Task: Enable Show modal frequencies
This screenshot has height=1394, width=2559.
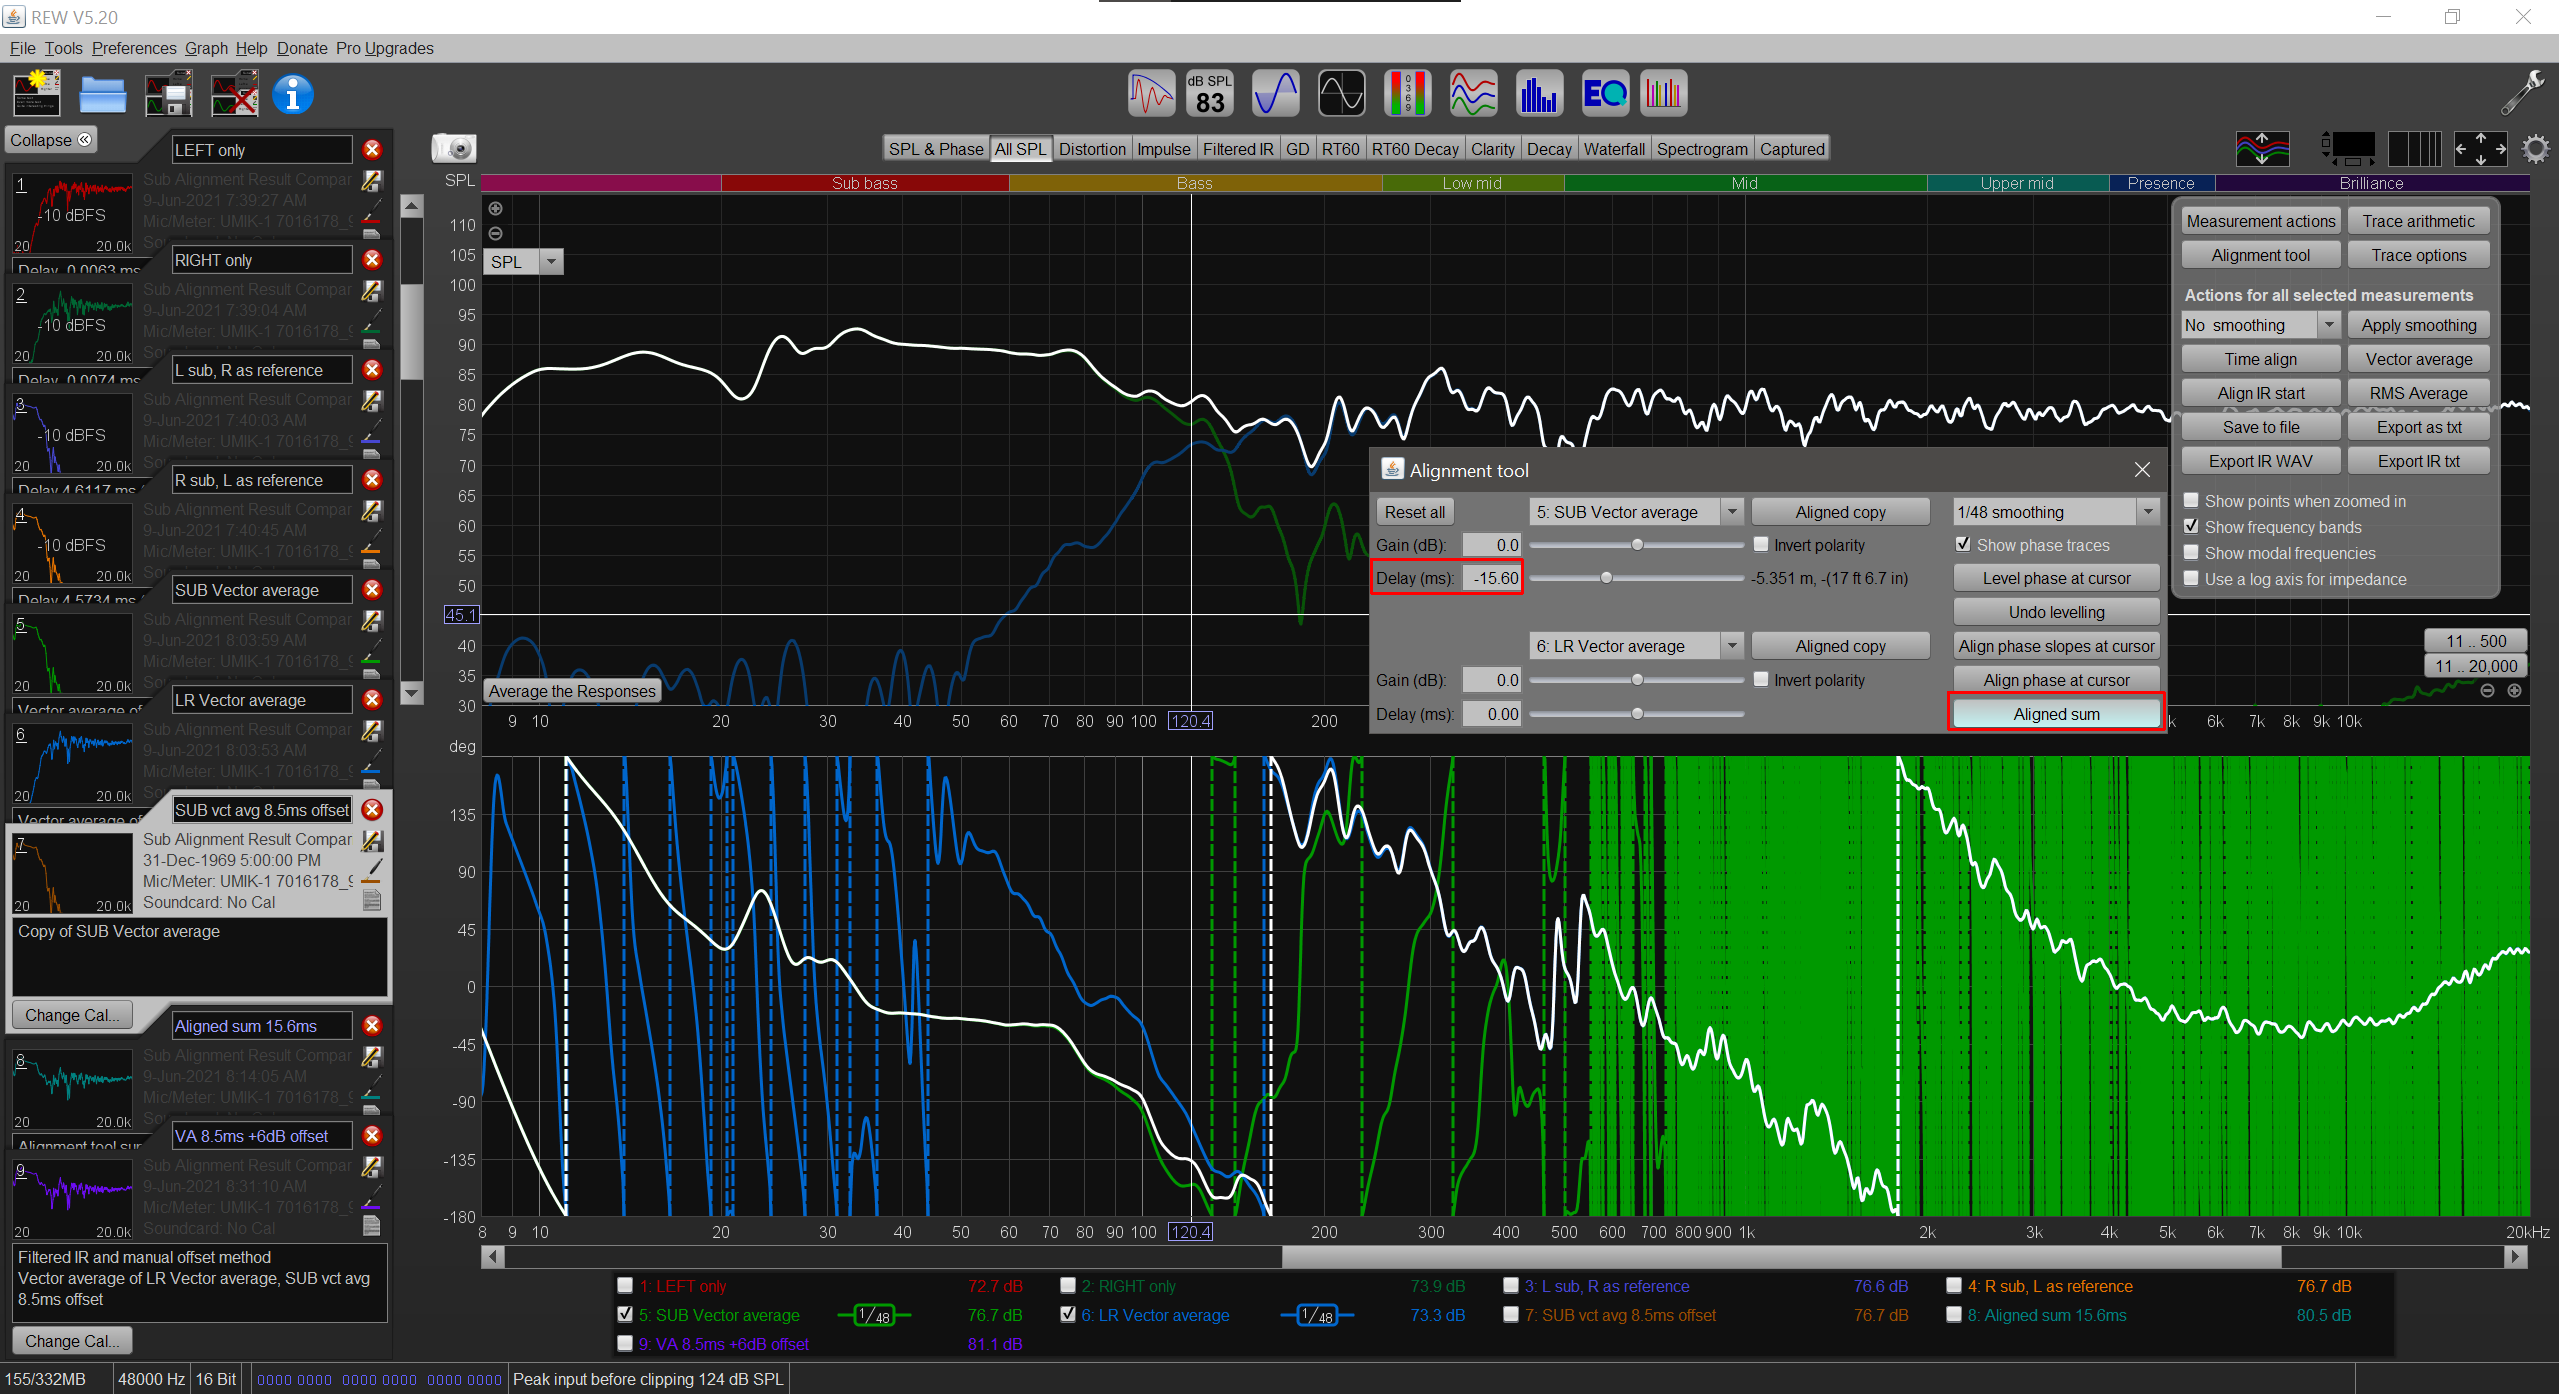Action: click(2191, 552)
